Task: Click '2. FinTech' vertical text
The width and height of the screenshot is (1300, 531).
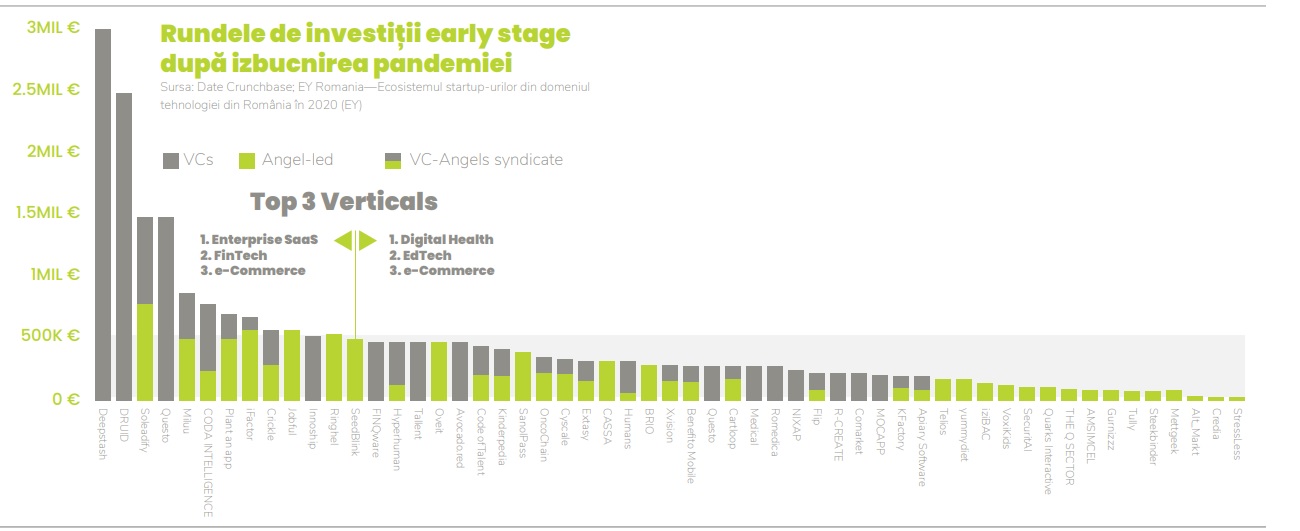Action: point(234,255)
